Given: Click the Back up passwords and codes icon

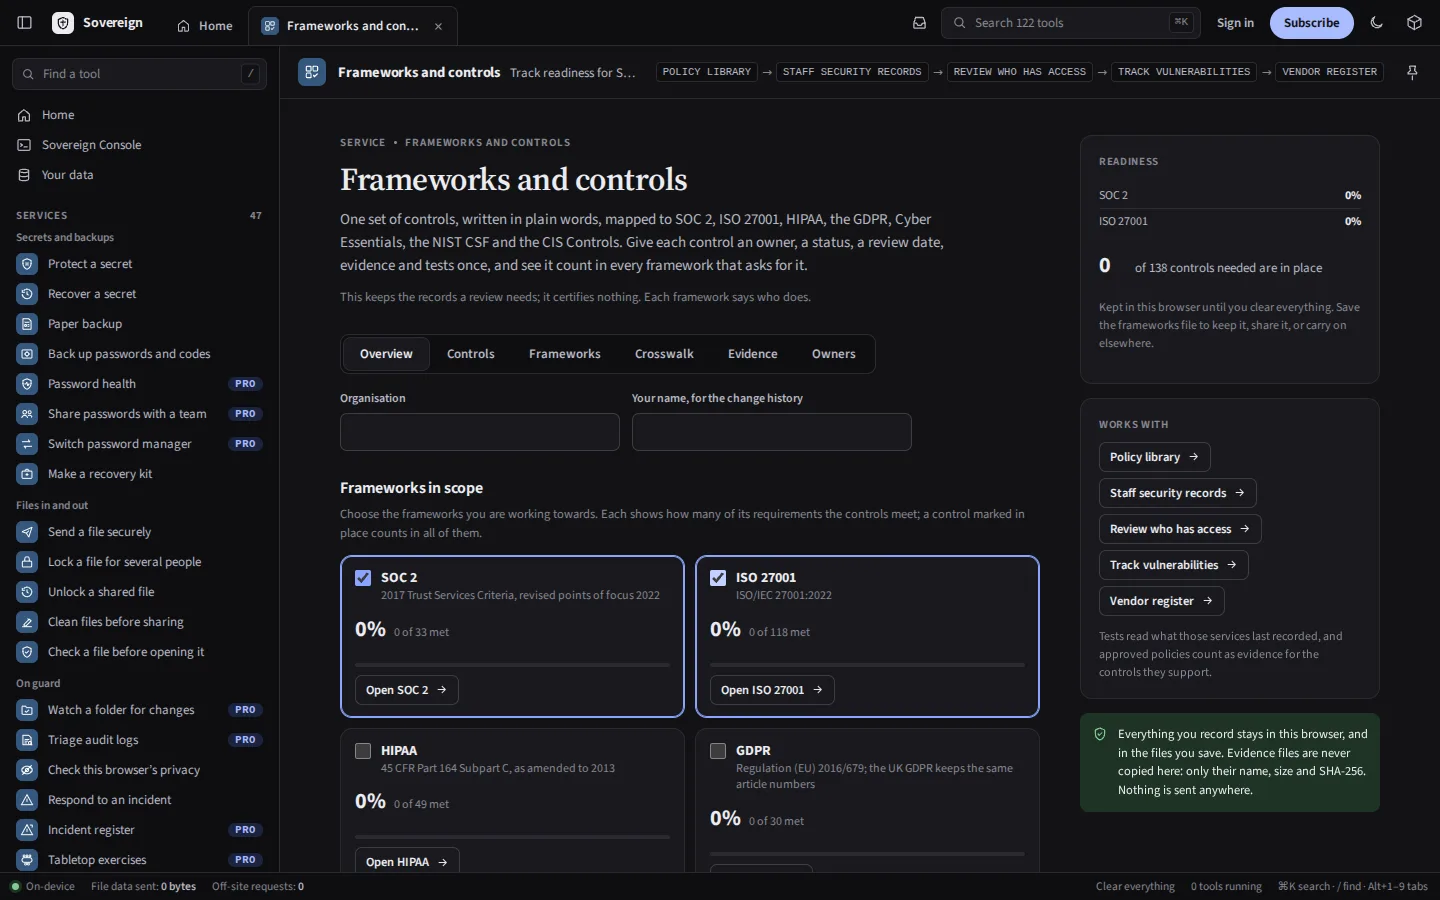Looking at the screenshot, I should coord(27,354).
